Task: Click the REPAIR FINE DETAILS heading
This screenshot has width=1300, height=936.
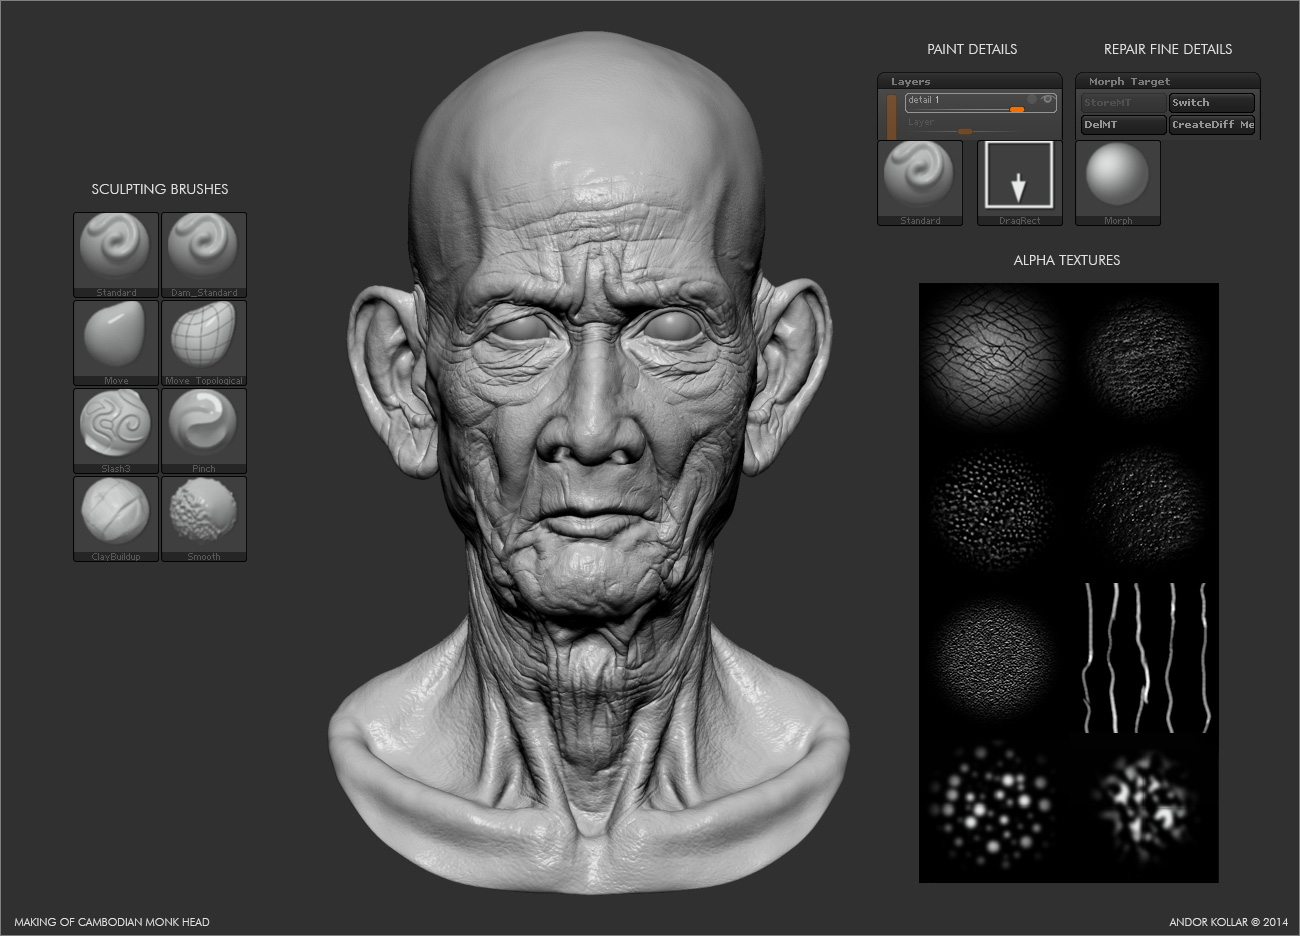Action: pos(1168,49)
